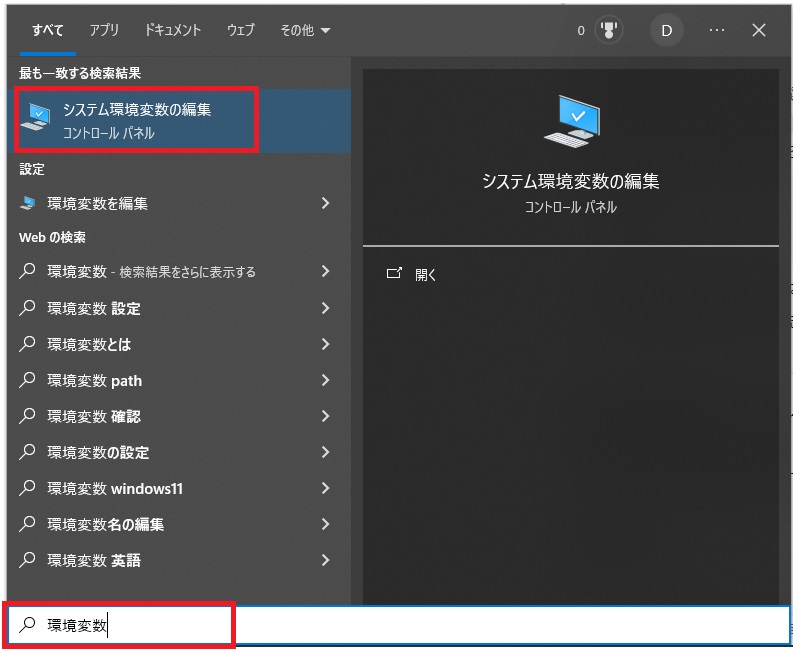Expand arrow beside 環境変数を編集
797x651 pixels.
pyautogui.click(x=326, y=203)
